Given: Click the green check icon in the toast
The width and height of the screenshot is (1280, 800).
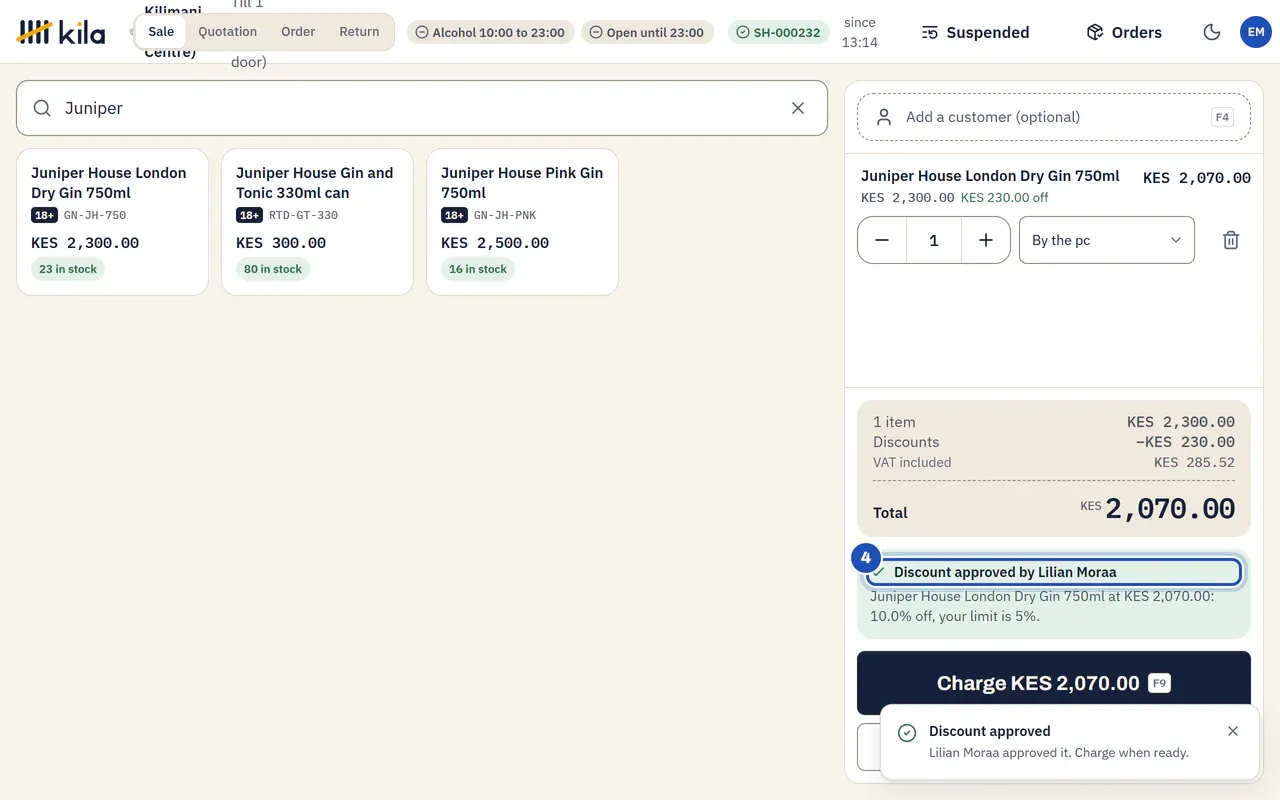Looking at the screenshot, I should click(x=907, y=733).
